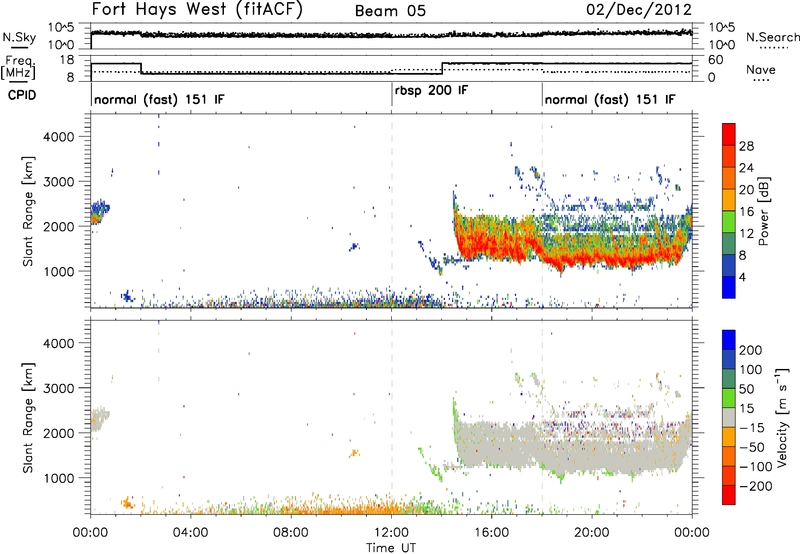The width and height of the screenshot is (800, 554).
Task: Click the "Fort Hays West (fitACF)" title
Action: click(197, 9)
